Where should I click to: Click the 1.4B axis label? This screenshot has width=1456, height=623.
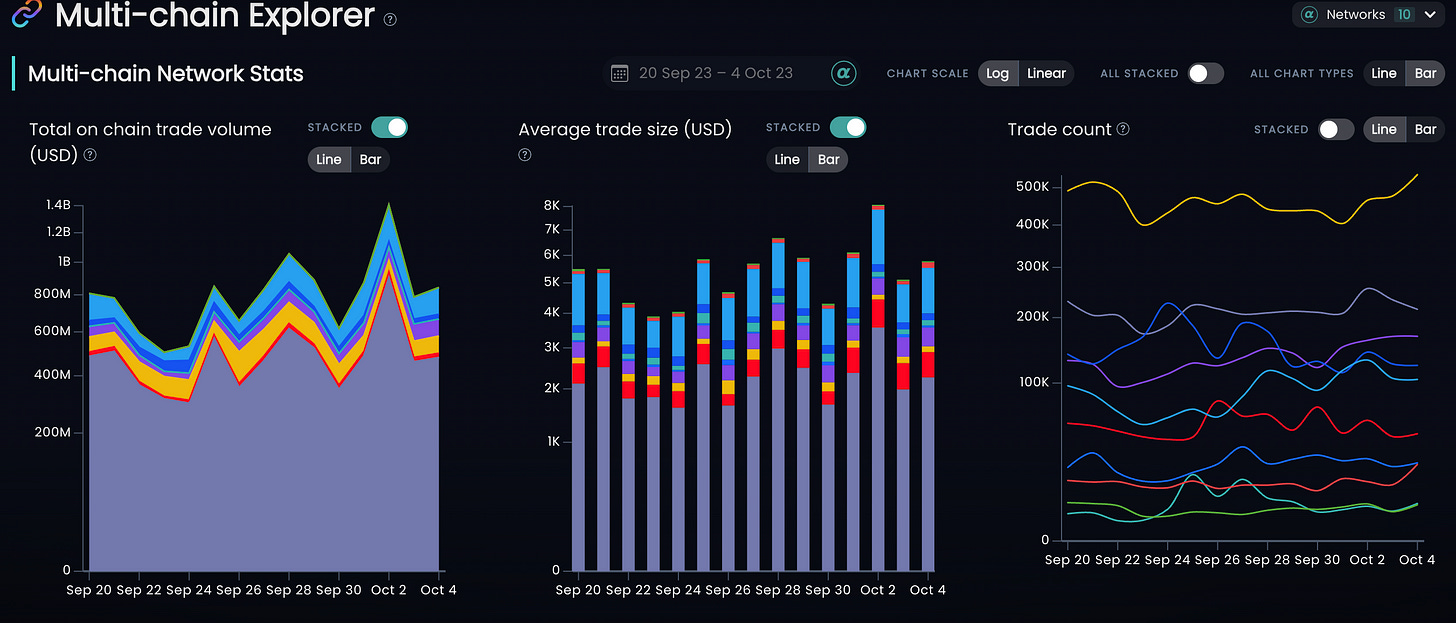58,205
